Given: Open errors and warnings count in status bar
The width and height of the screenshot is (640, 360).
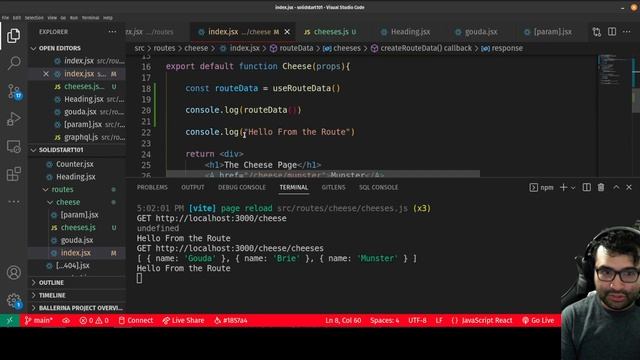Looking at the screenshot, I should tap(94, 321).
